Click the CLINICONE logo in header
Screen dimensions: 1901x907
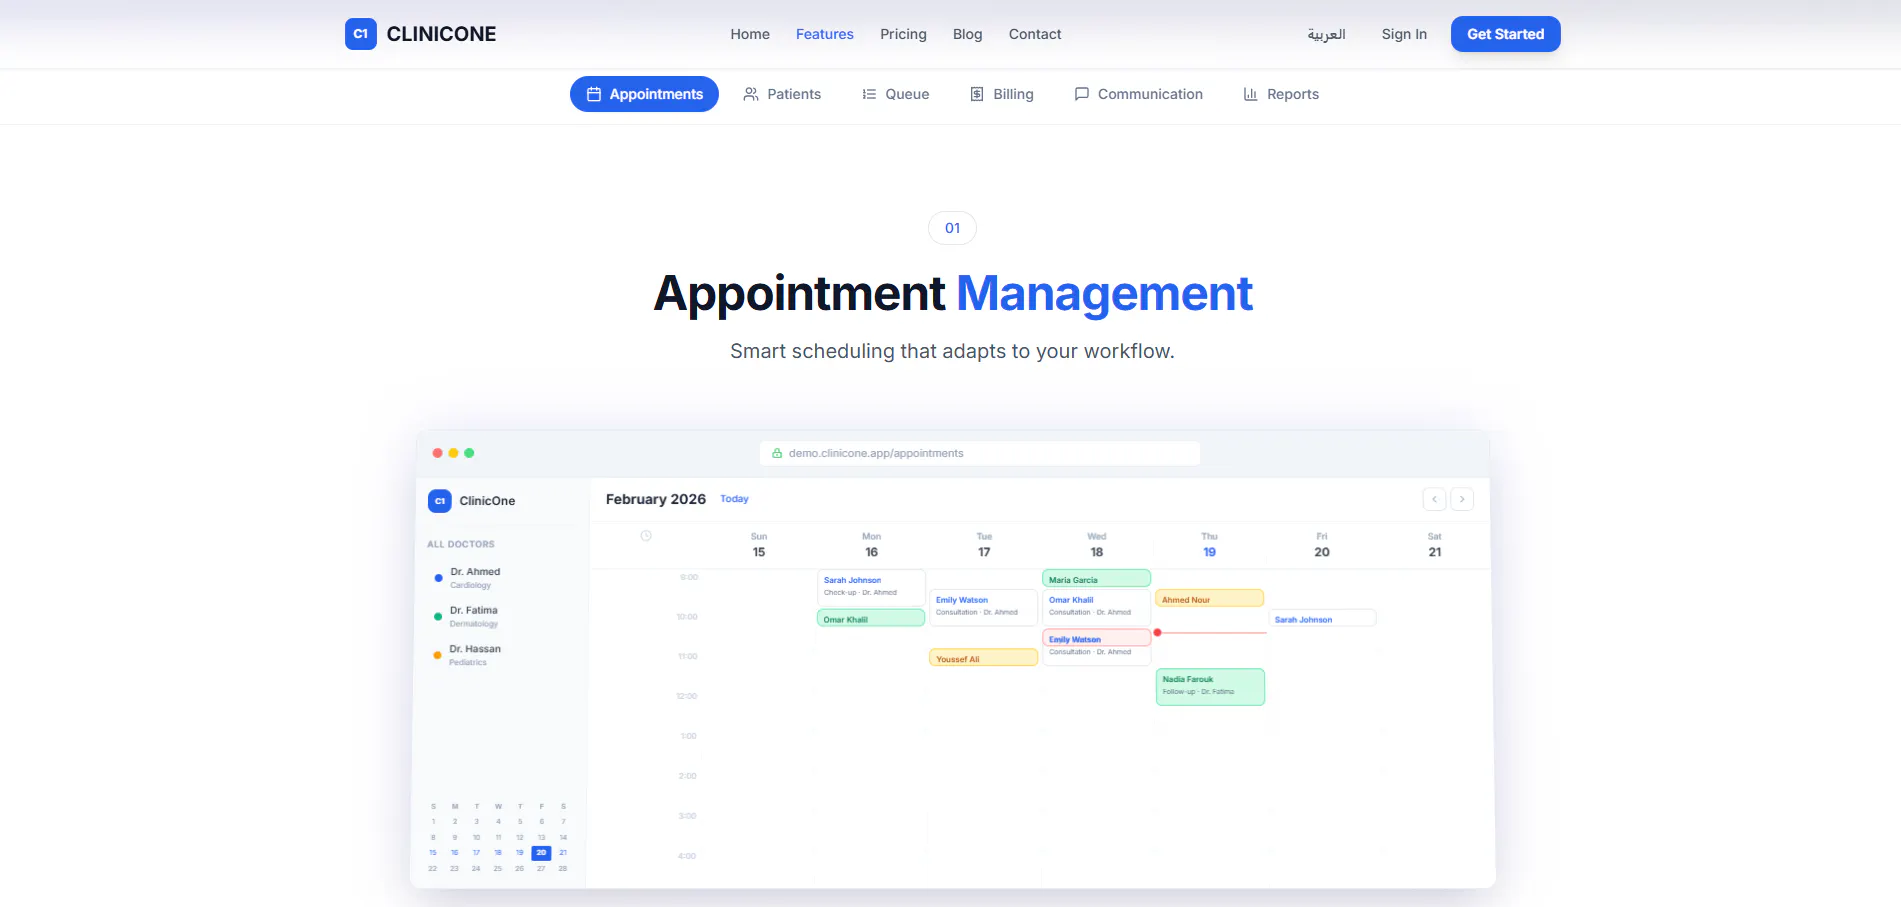(x=420, y=34)
